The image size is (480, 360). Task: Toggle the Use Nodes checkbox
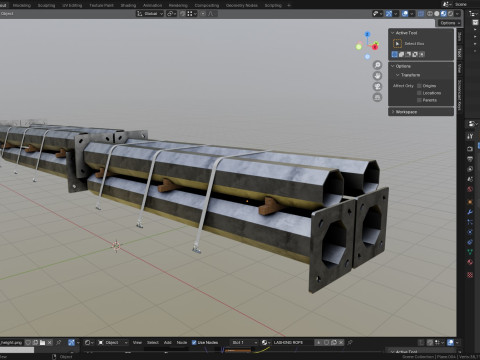point(194,342)
